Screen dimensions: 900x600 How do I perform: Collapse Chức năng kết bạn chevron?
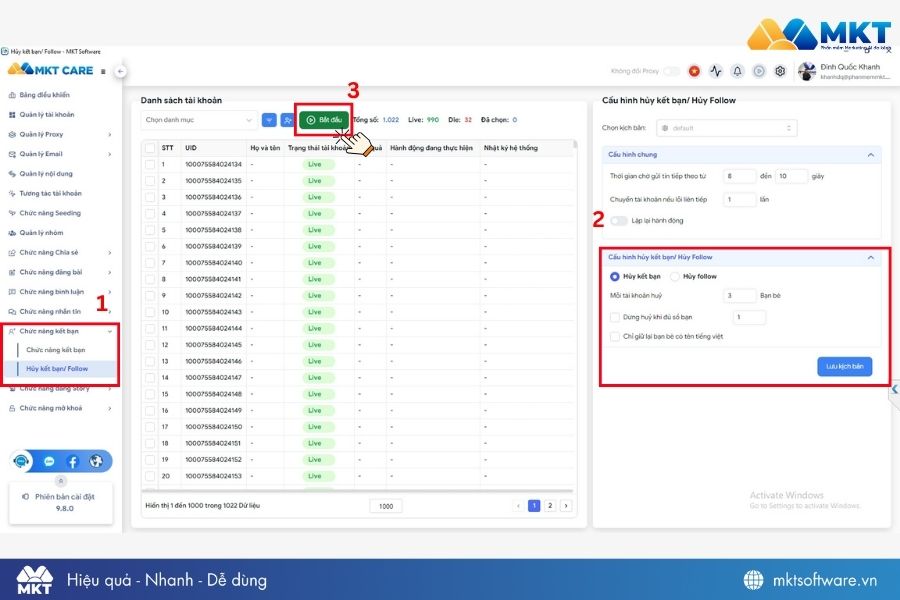(110, 331)
